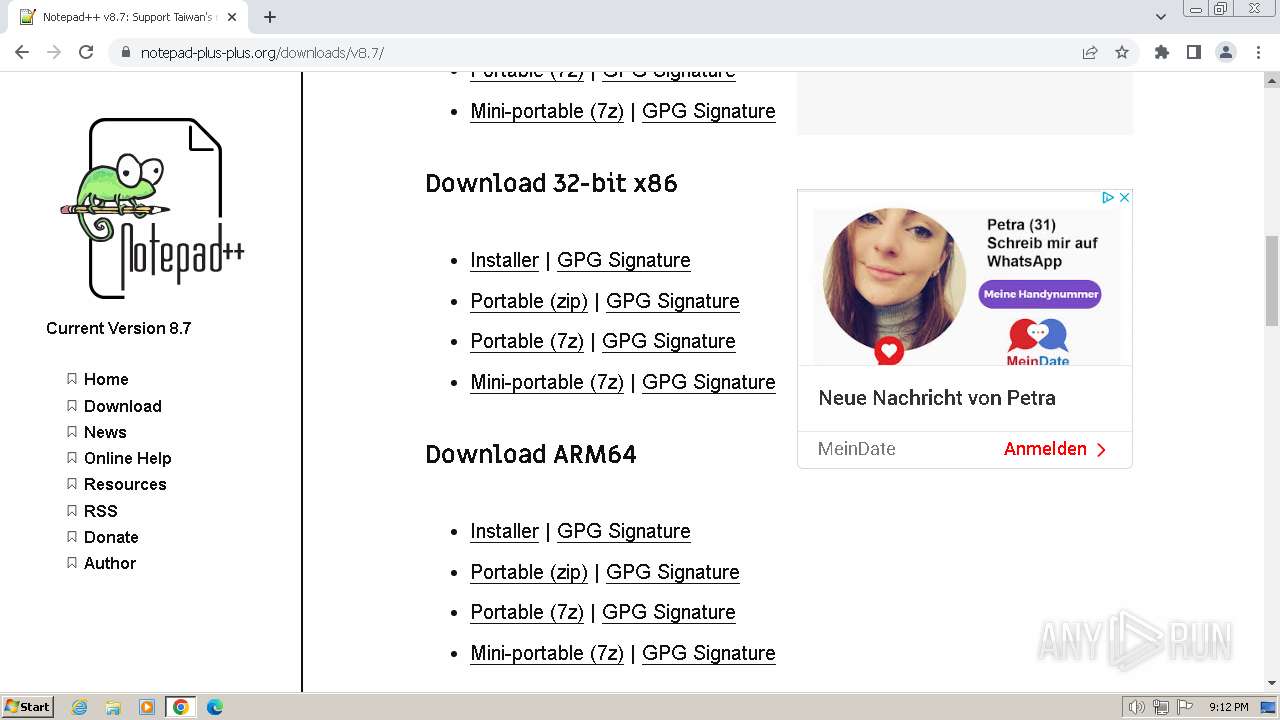This screenshot has width=1280, height=720.
Task: Click the network tray icon
Action: (1161, 707)
